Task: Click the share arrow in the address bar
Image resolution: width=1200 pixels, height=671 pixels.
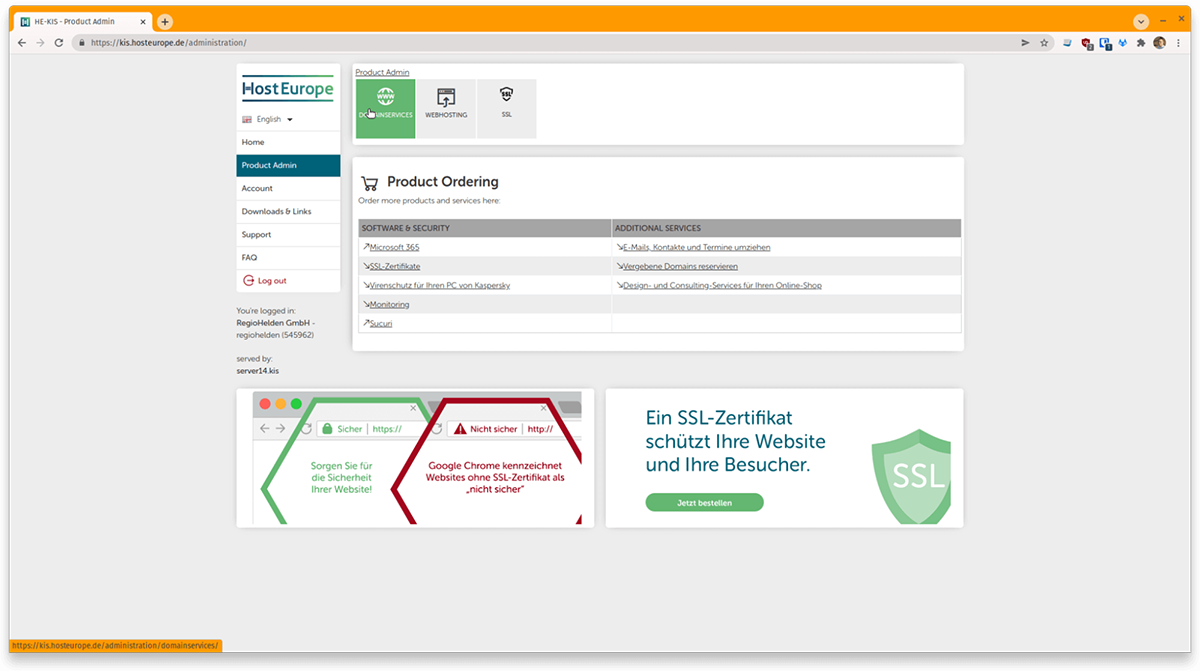Action: coord(1025,43)
